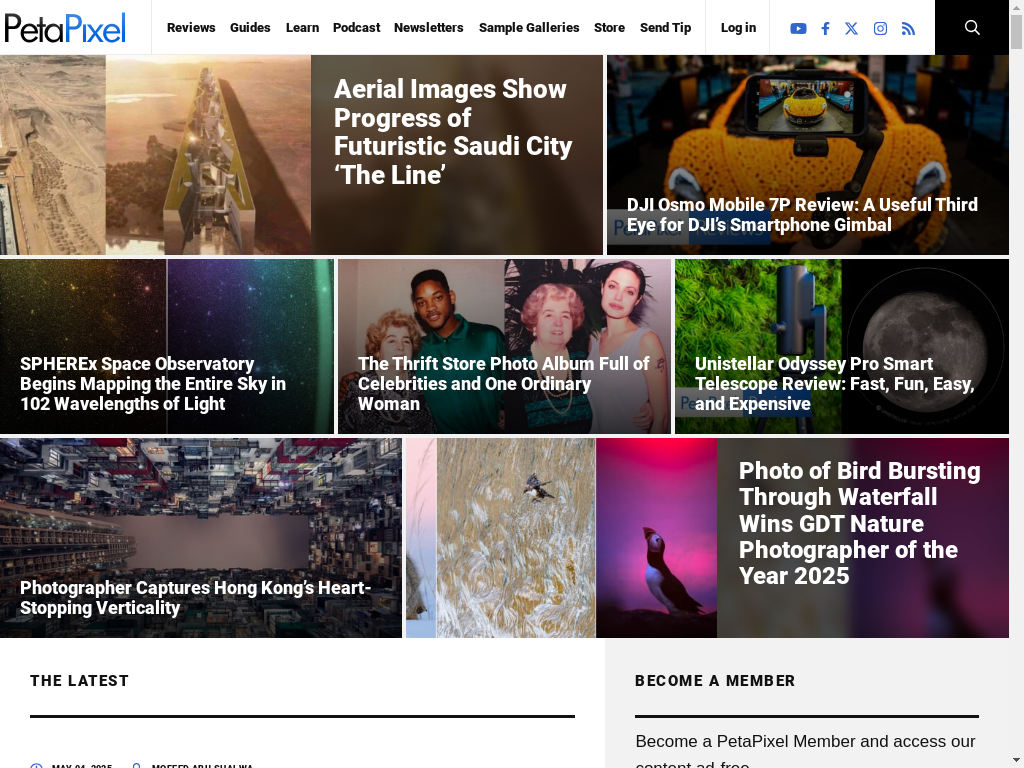Click The Line aerial city thumbnail
1024x768 pixels.
coord(155,155)
